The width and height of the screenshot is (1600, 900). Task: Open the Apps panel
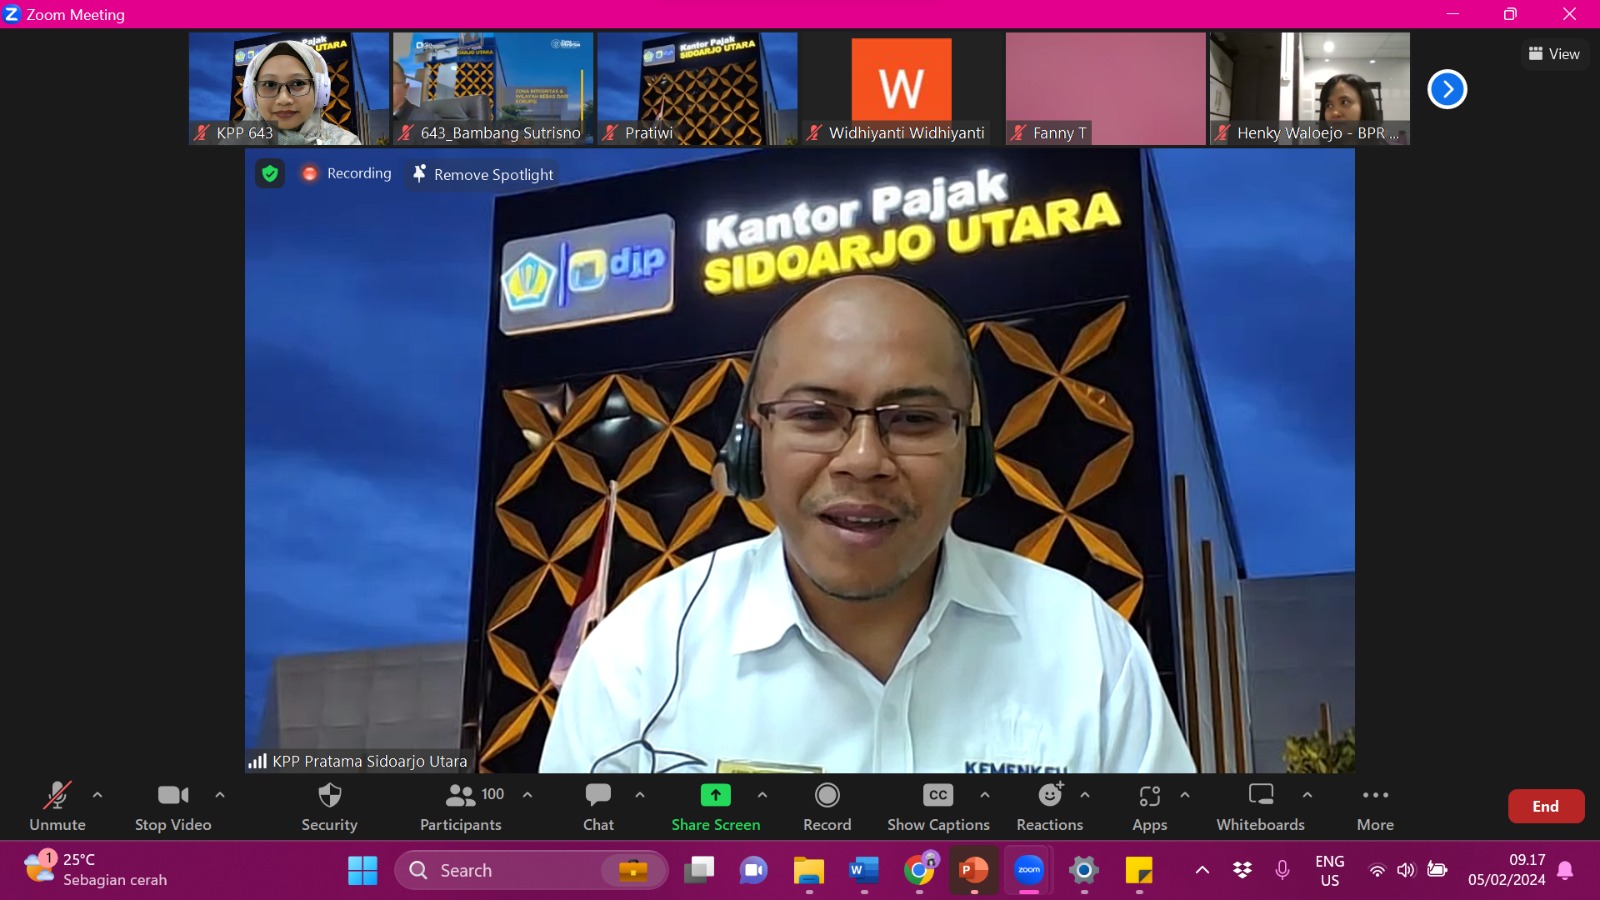pos(1149,806)
